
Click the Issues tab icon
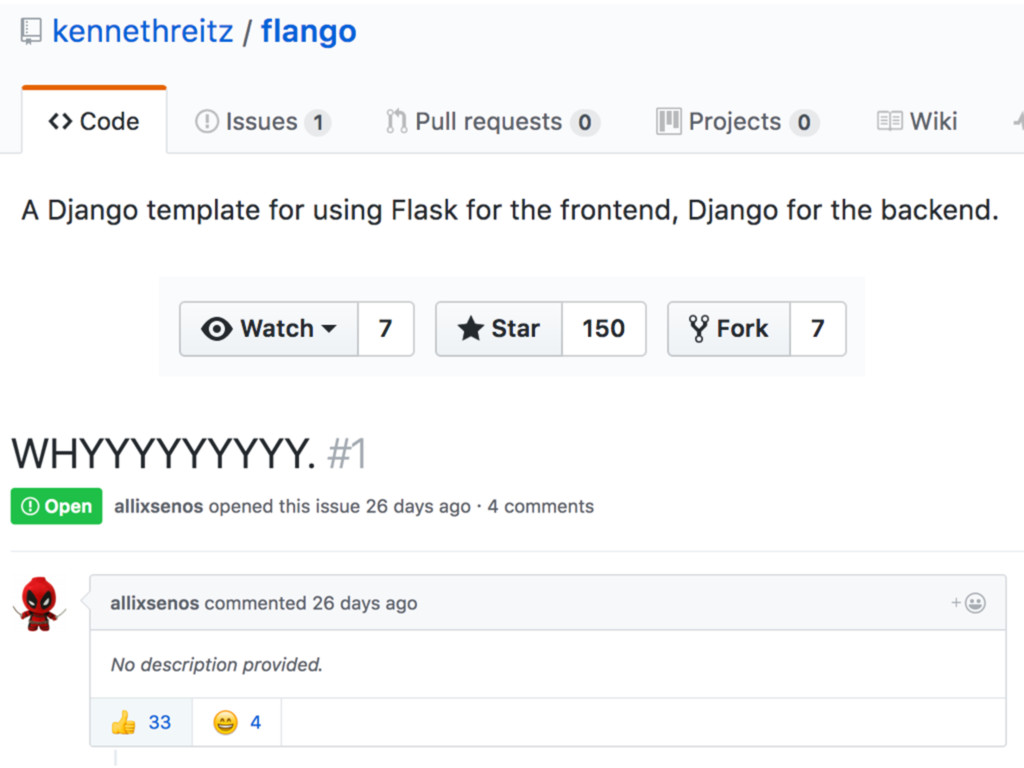[x=206, y=122]
